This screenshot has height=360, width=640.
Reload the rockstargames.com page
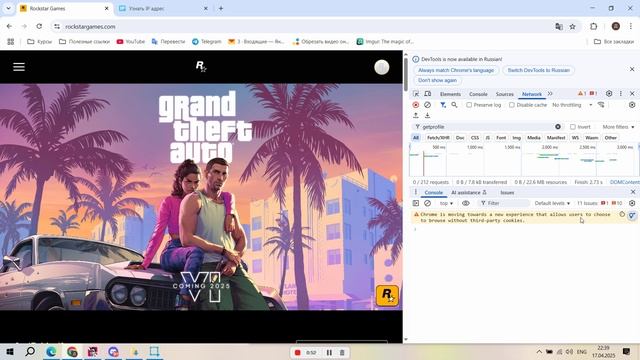(39, 27)
